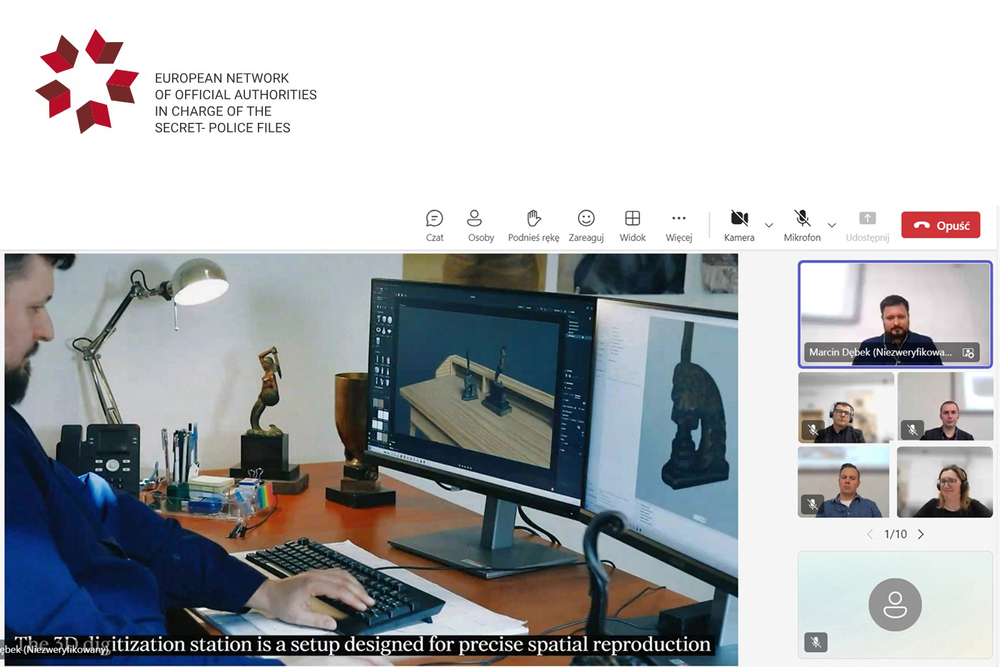Click the Marcin Dębek name label
1000x667 pixels.
[x=879, y=353]
